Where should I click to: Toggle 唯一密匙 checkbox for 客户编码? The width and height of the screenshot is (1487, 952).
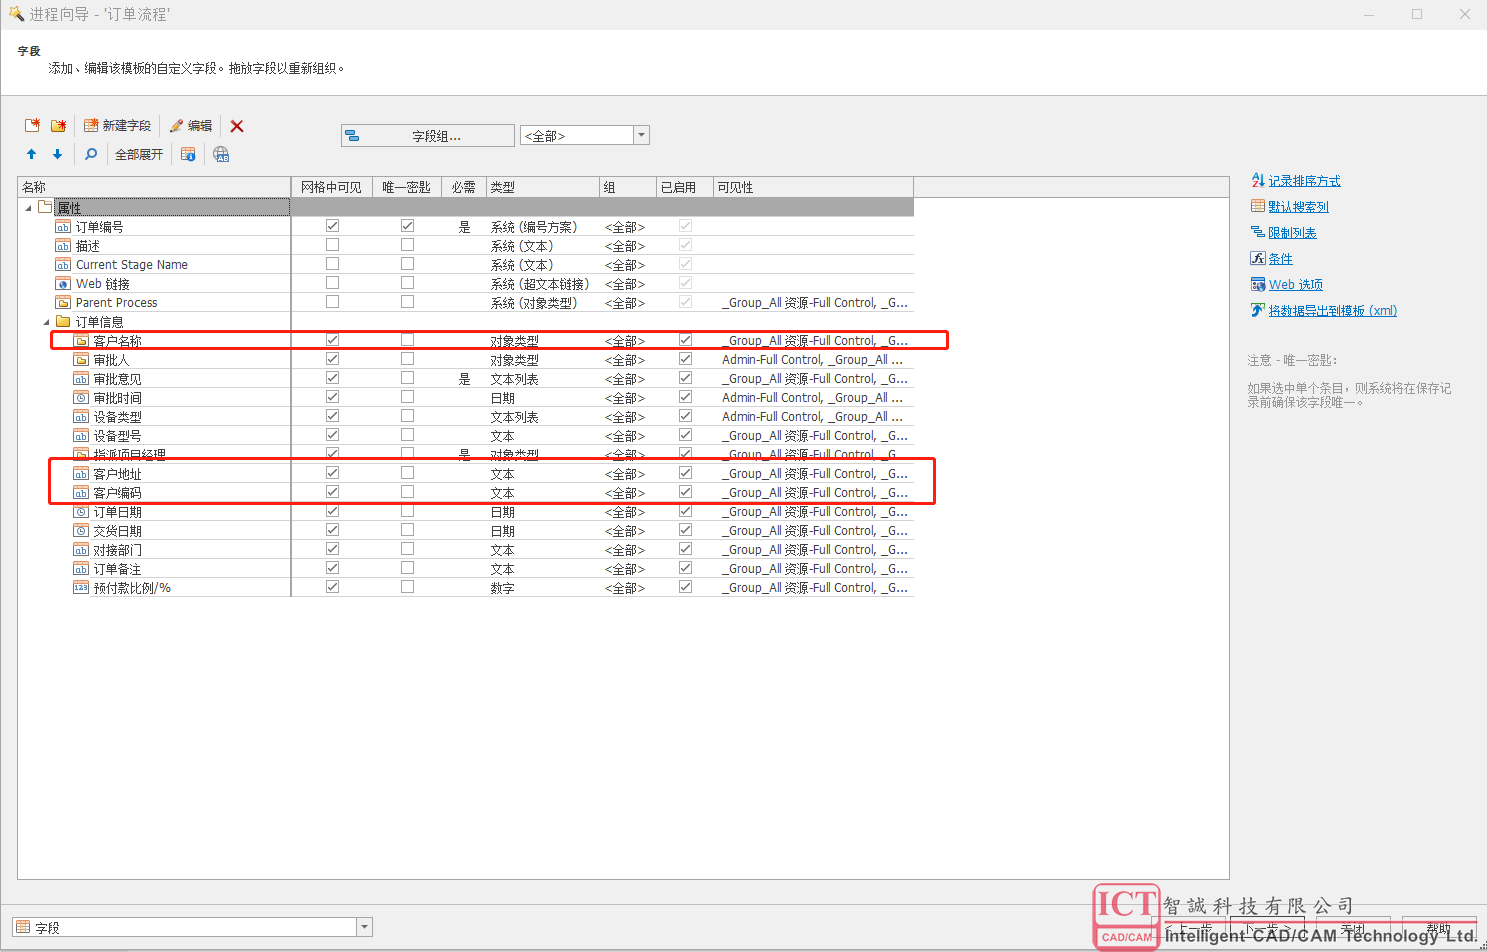click(x=407, y=492)
